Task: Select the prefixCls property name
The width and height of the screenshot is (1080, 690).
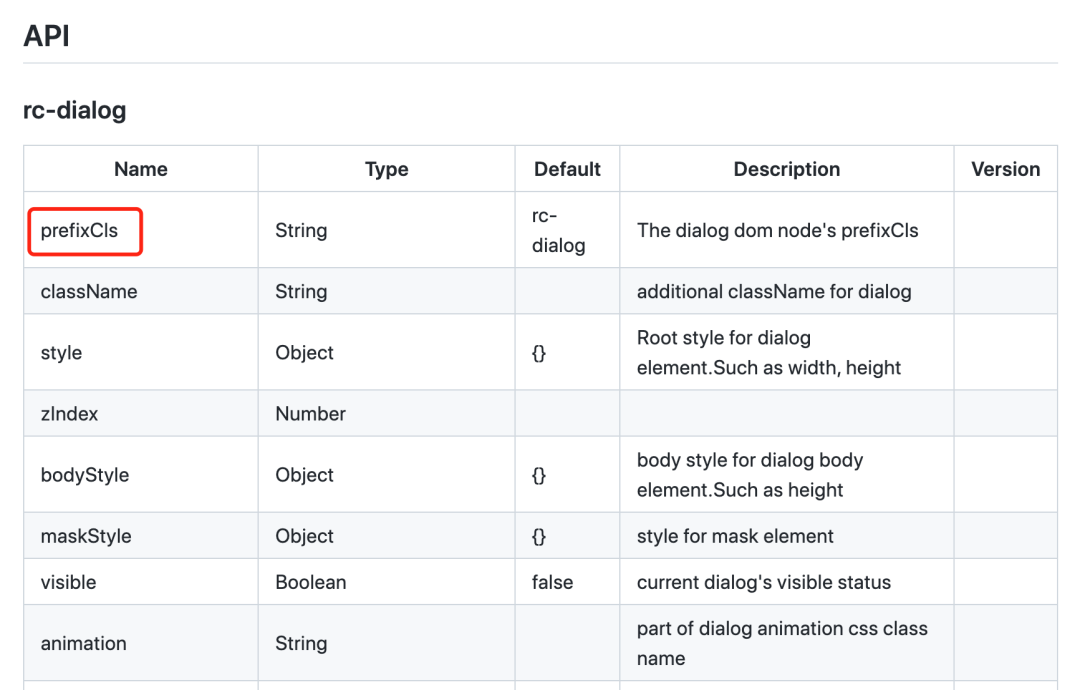Action: [x=79, y=230]
